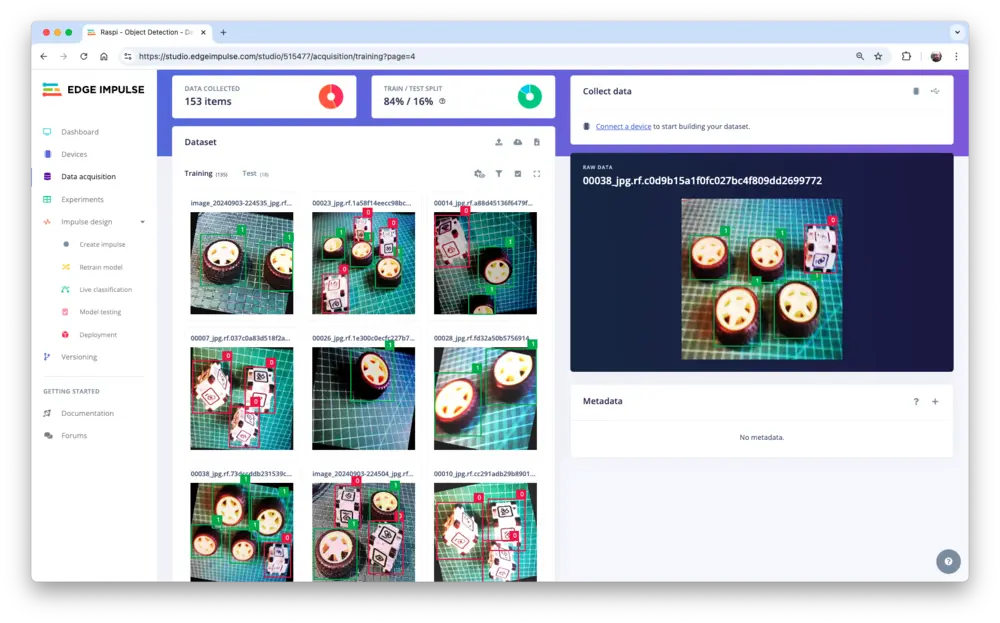Click the cloud storage icon in Dataset header

[x=518, y=142]
